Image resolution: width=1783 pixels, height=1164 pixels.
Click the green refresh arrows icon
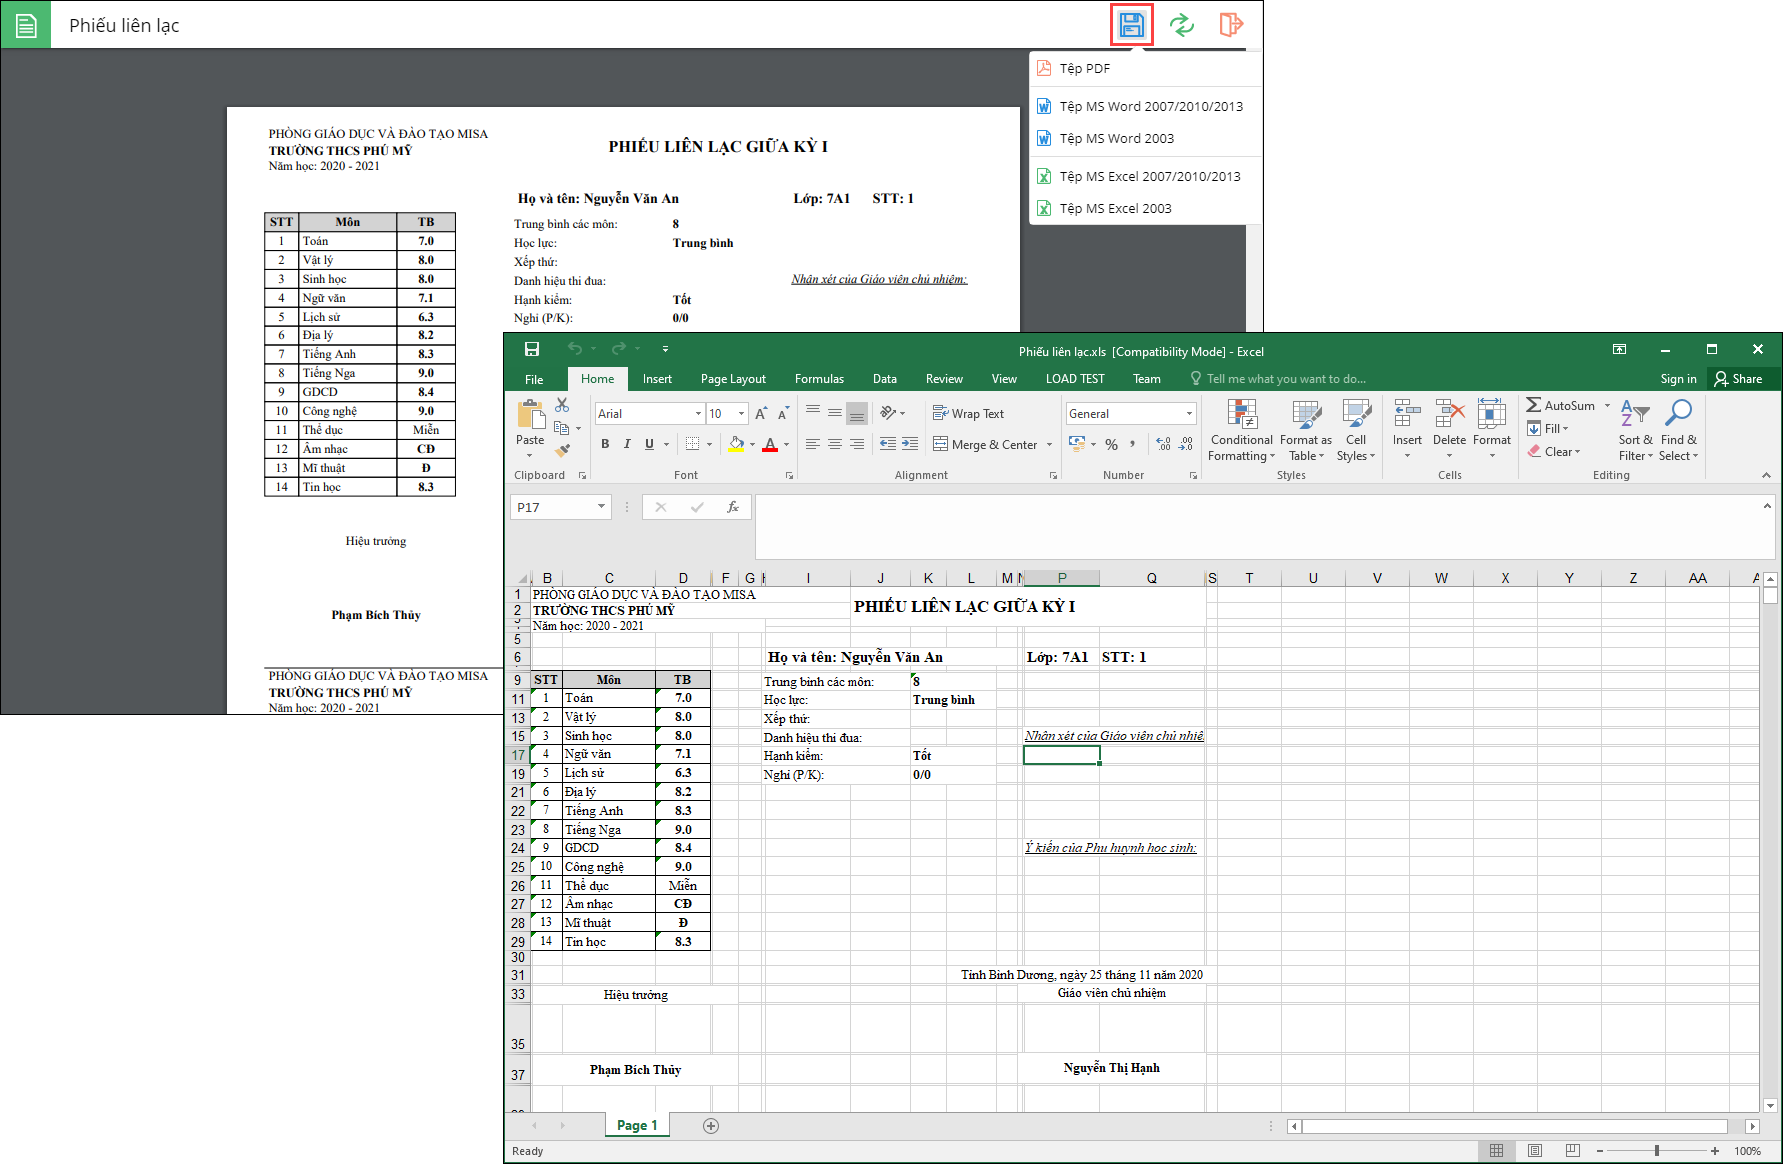tap(1181, 25)
